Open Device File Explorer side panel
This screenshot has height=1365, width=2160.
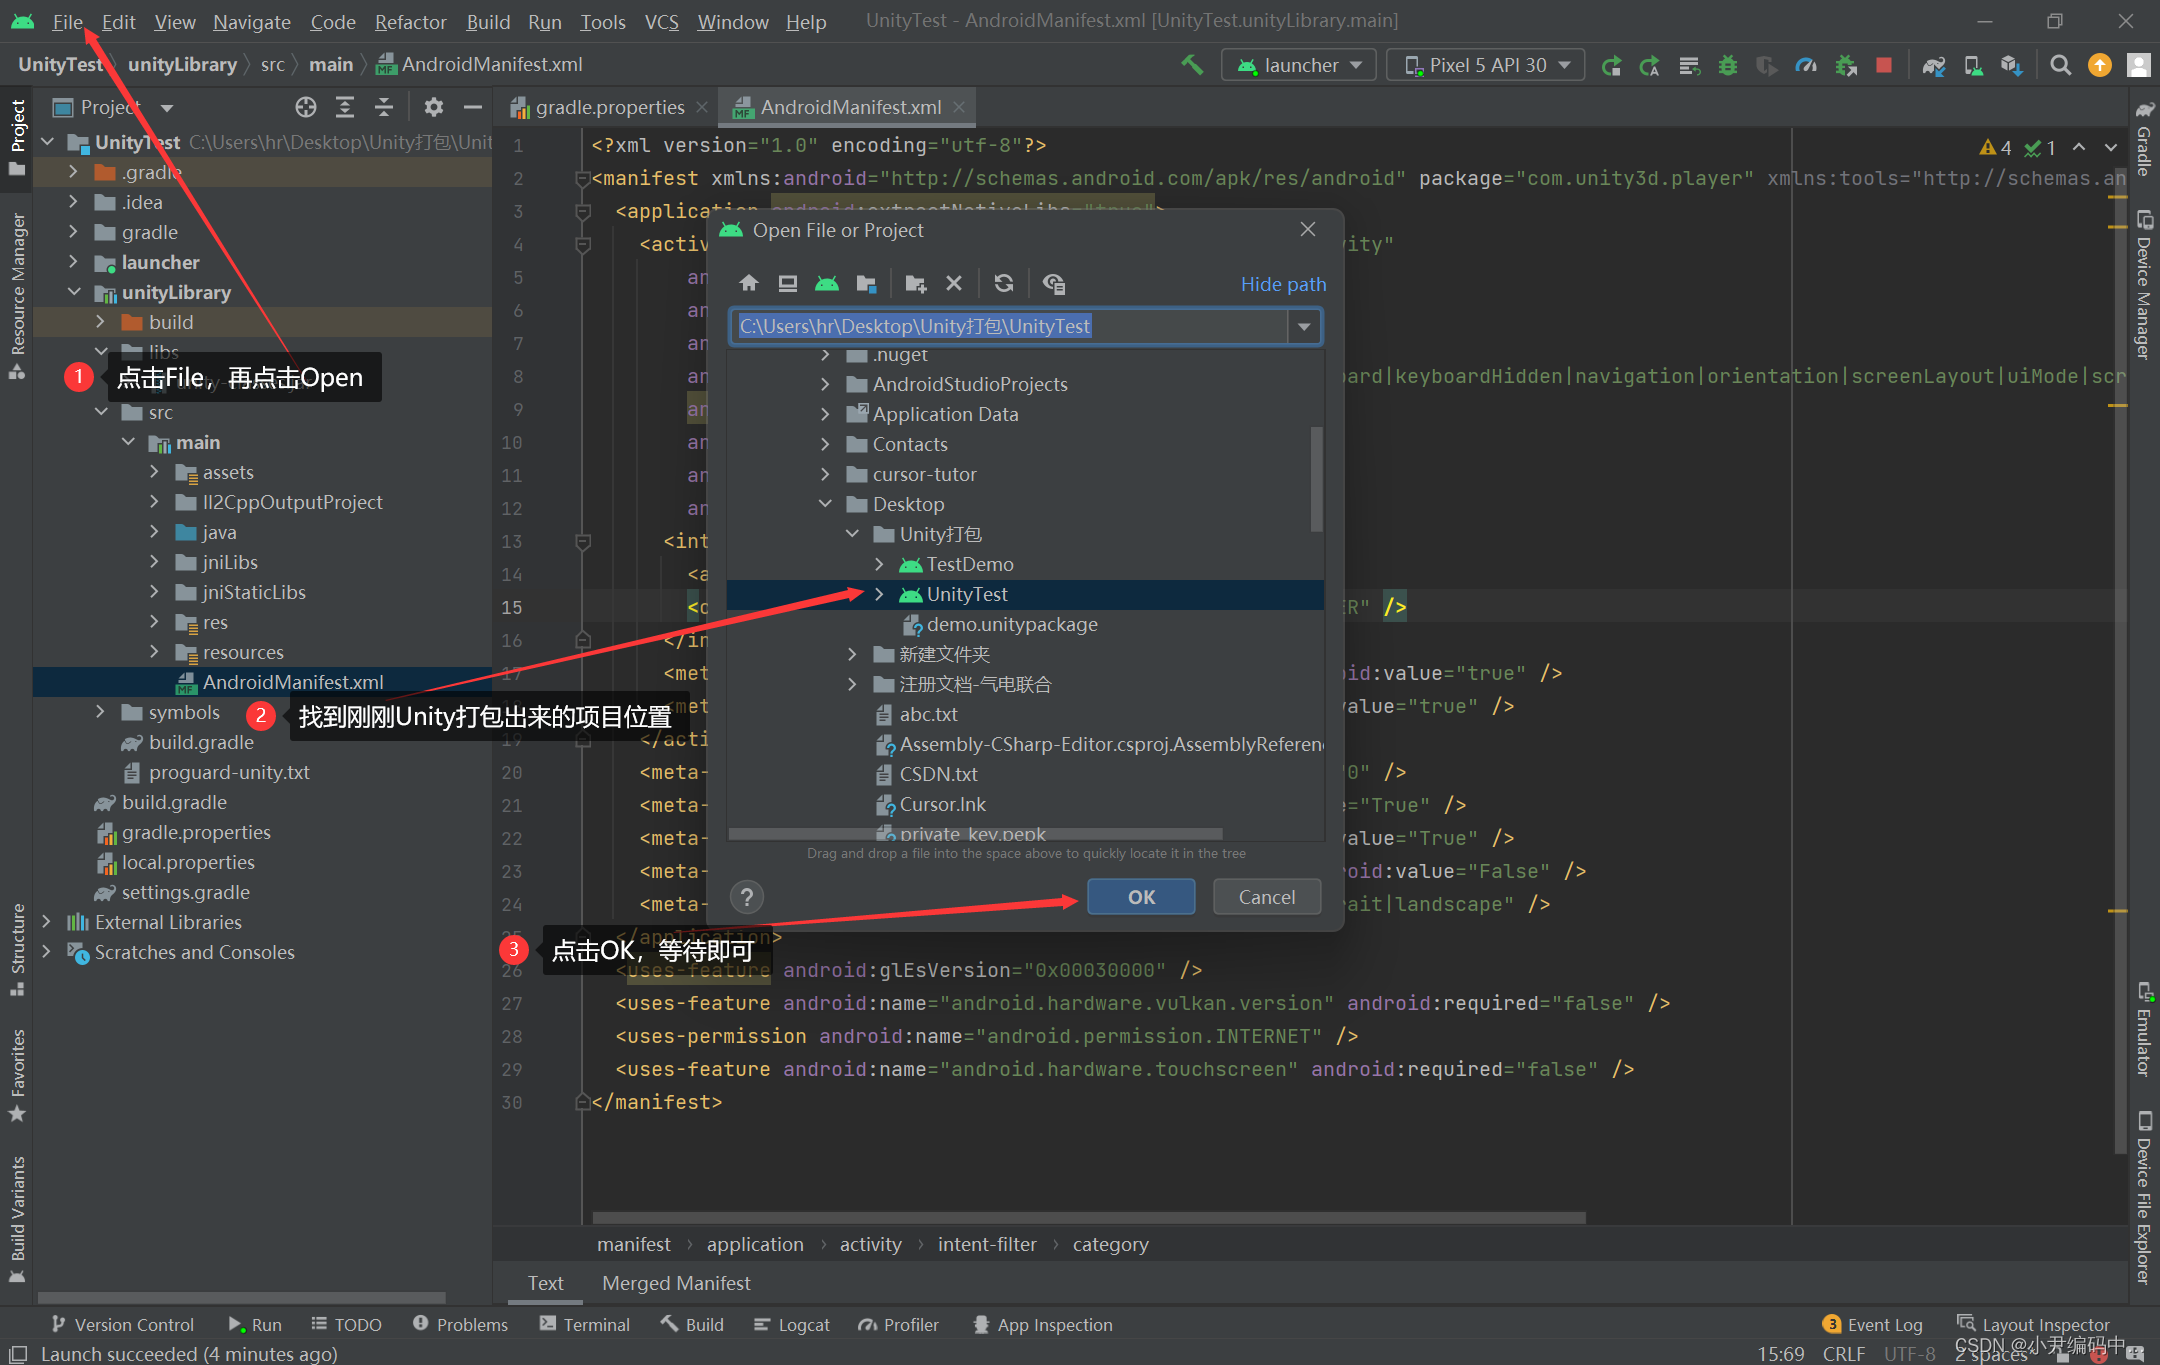[x=2144, y=1198]
